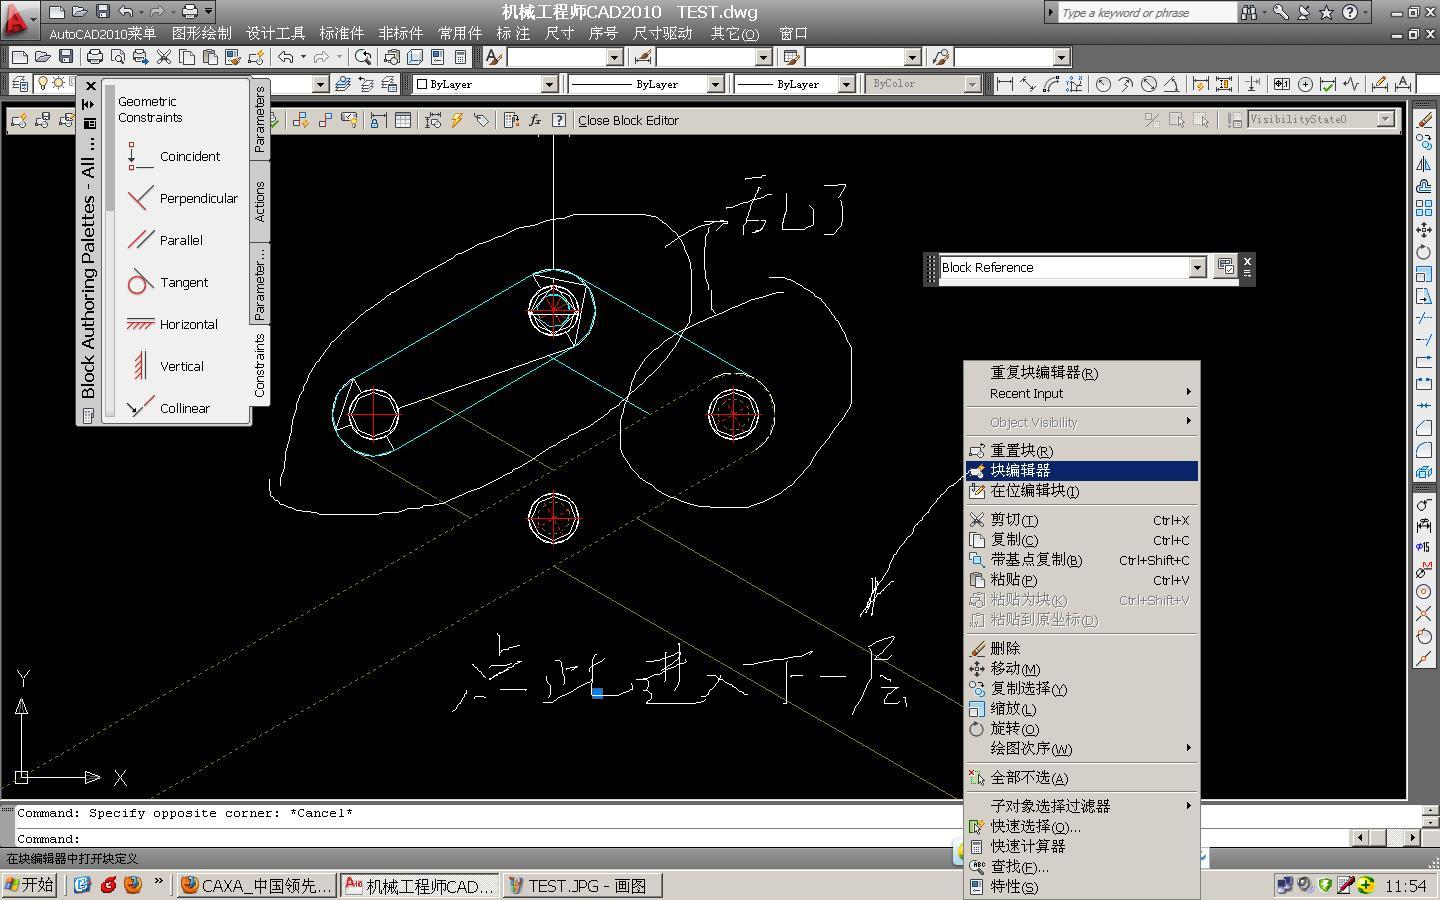
Task: Expand the Block Reference dropdown
Action: [1197, 267]
